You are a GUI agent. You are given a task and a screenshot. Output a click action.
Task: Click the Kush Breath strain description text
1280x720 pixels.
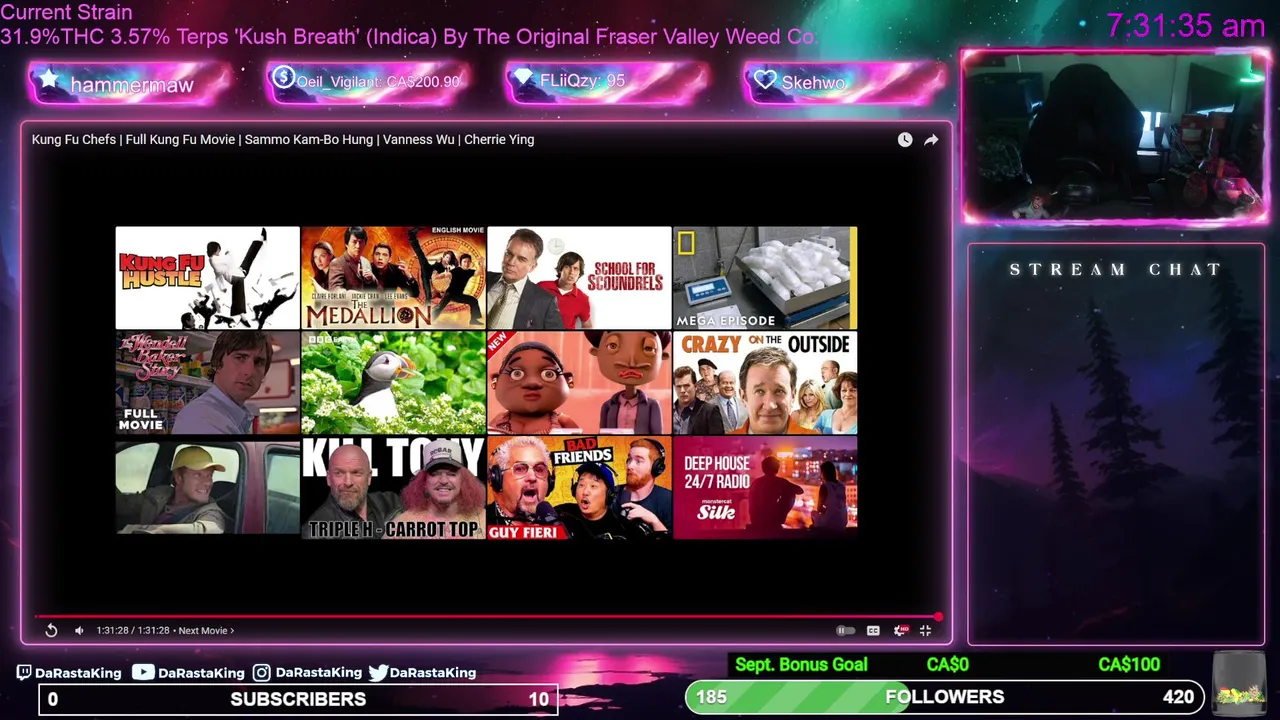[x=408, y=37]
